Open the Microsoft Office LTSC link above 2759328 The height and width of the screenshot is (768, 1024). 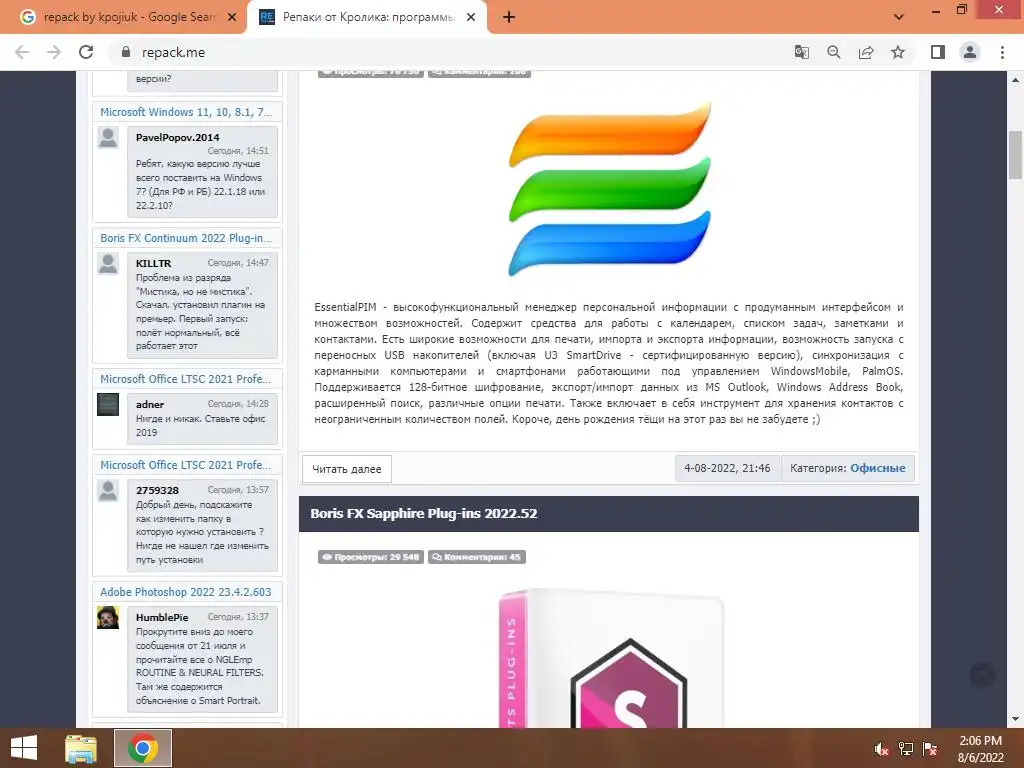tap(185, 465)
